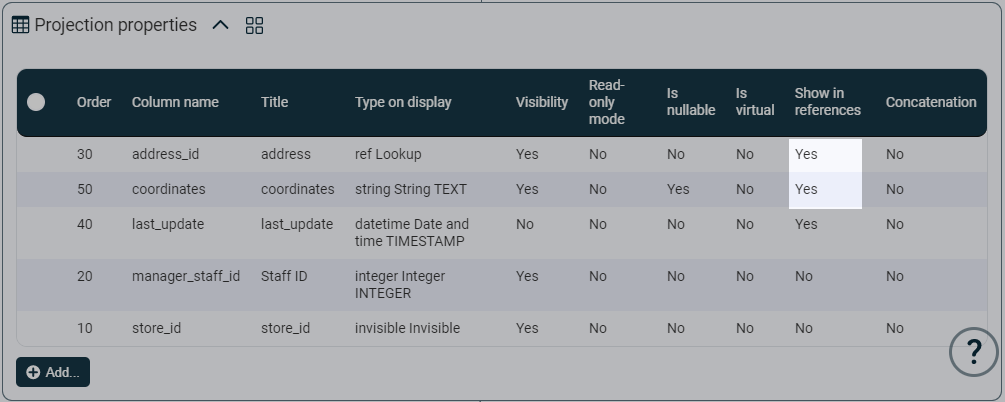Select the coordinates column name cell
Viewport: 1005px width, 402px height.
pyautogui.click(x=168, y=189)
